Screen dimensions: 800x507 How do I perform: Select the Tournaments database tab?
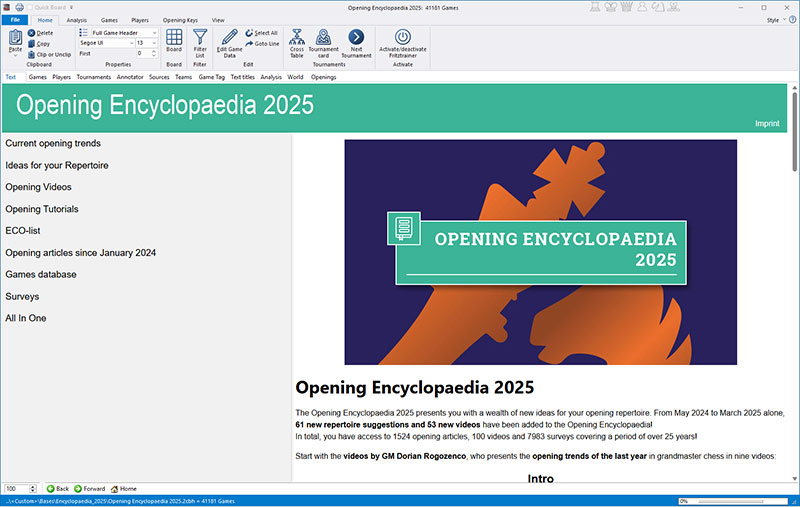[x=94, y=77]
